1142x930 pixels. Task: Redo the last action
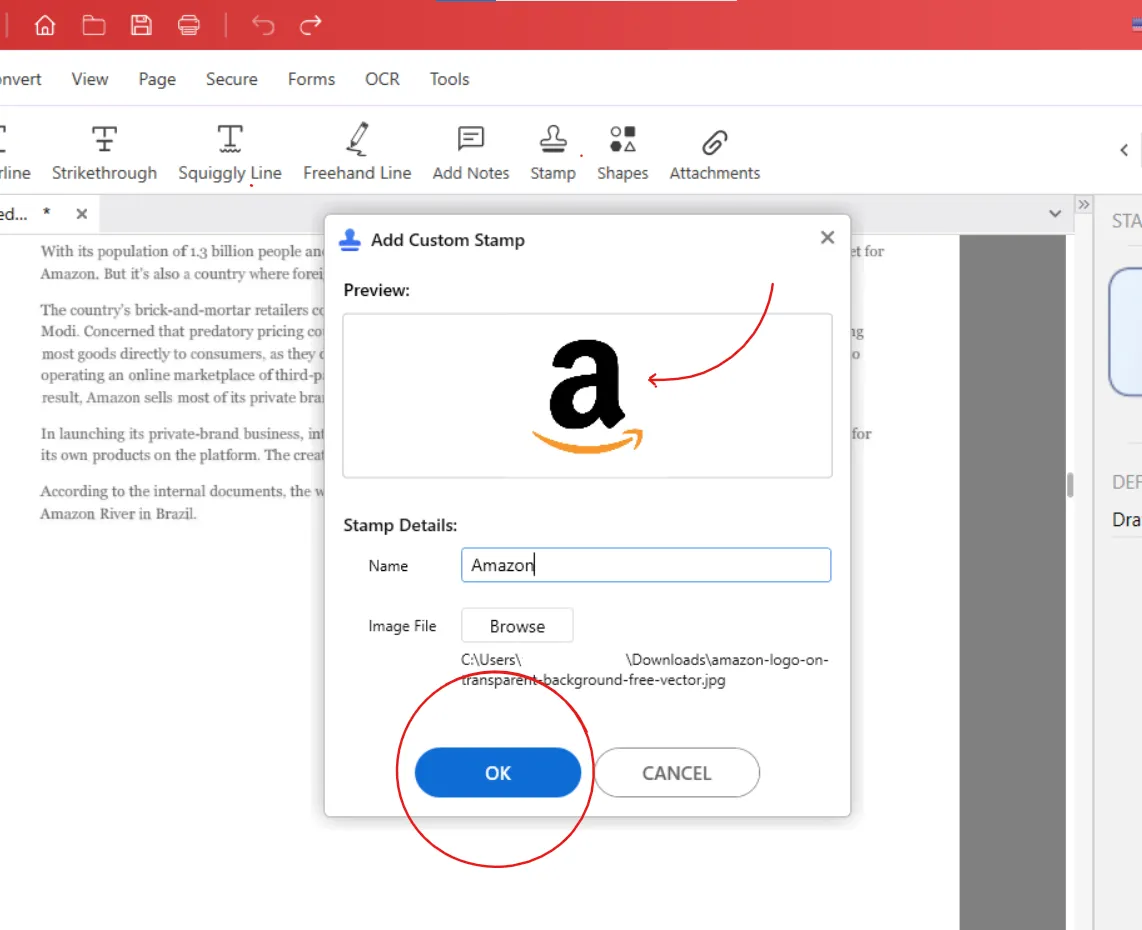(311, 25)
